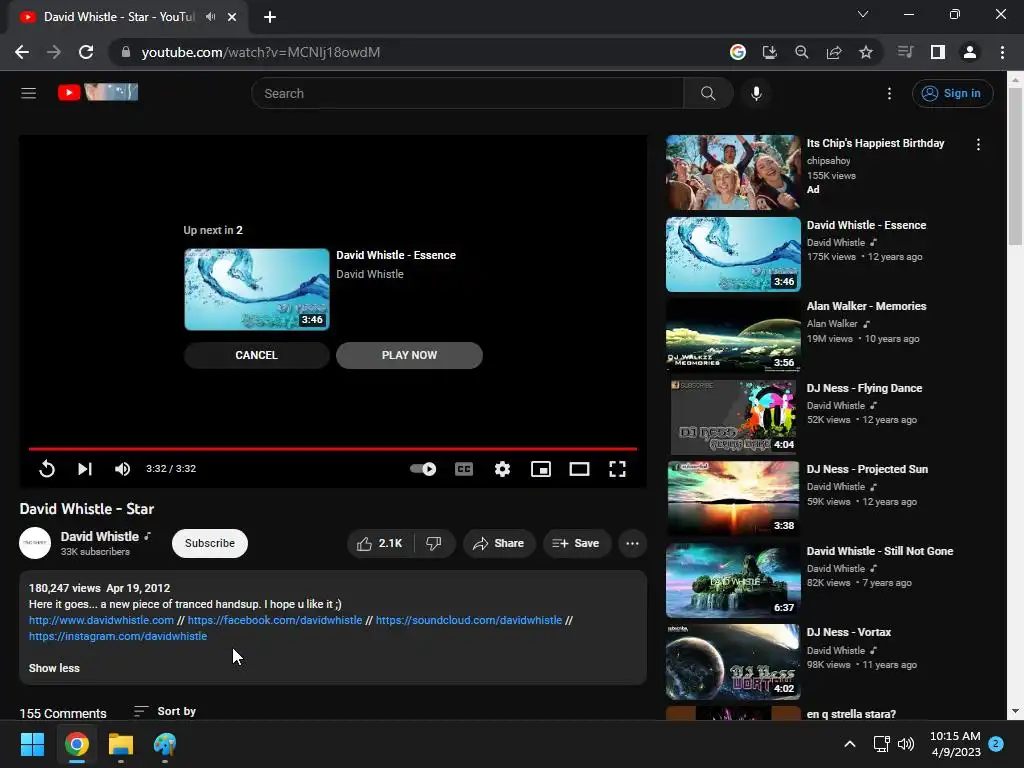This screenshot has height=768, width=1024.
Task: Replay the video with replay icon
Action: pyautogui.click(x=46, y=468)
